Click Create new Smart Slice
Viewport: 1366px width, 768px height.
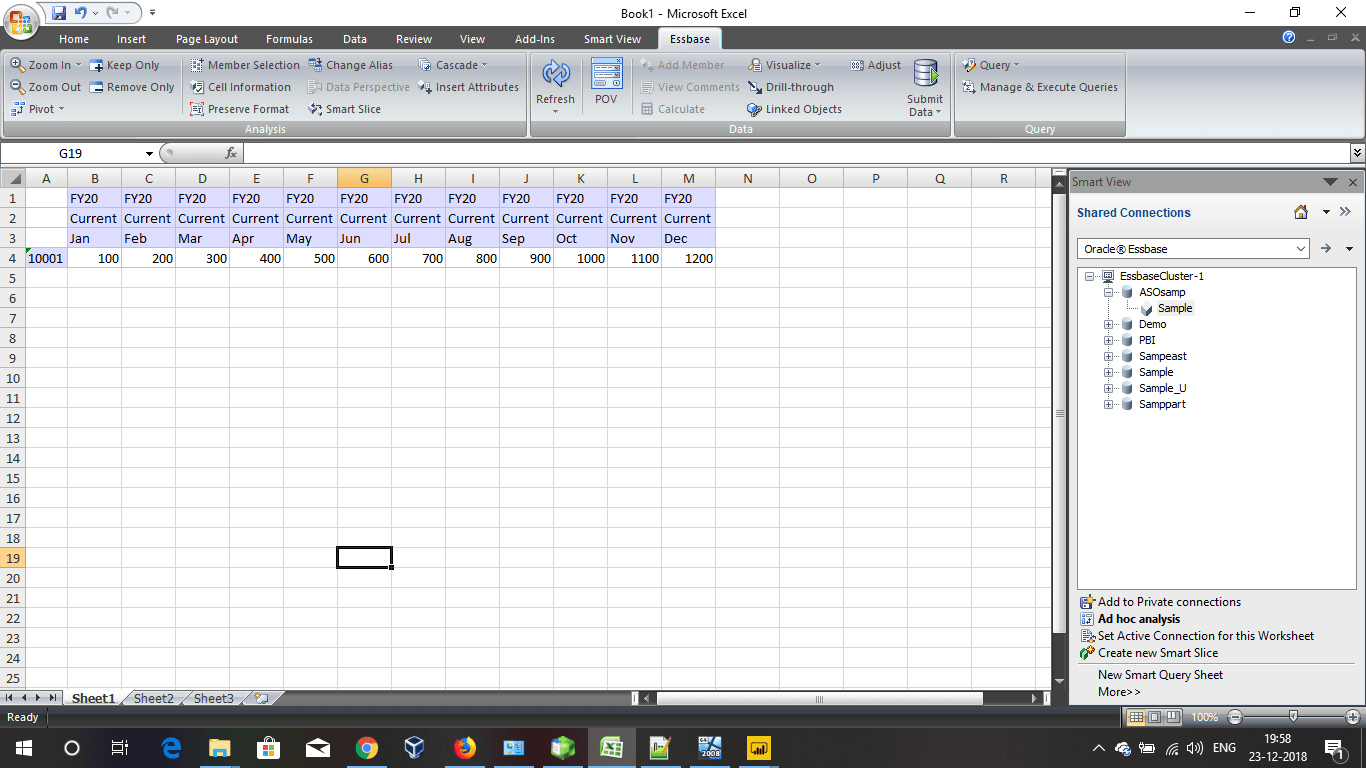[1158, 653]
